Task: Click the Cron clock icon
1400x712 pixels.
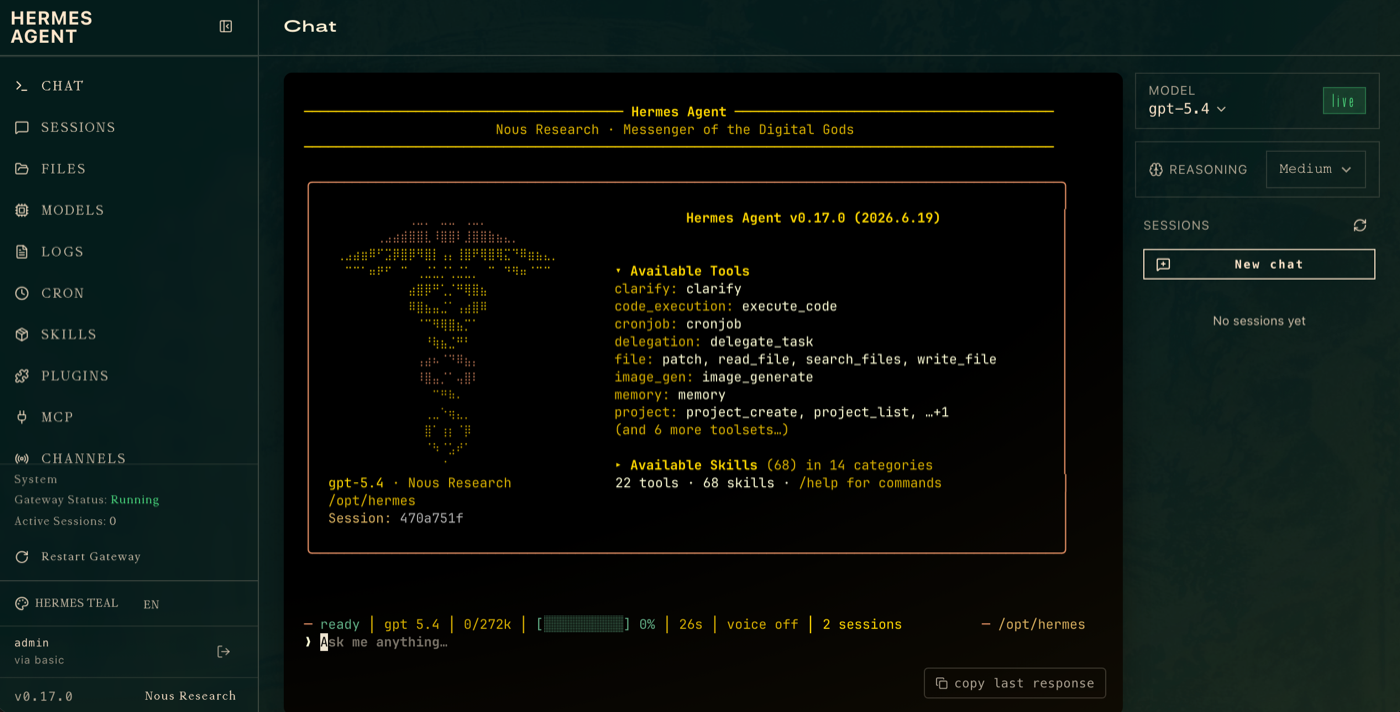Action: (x=22, y=294)
